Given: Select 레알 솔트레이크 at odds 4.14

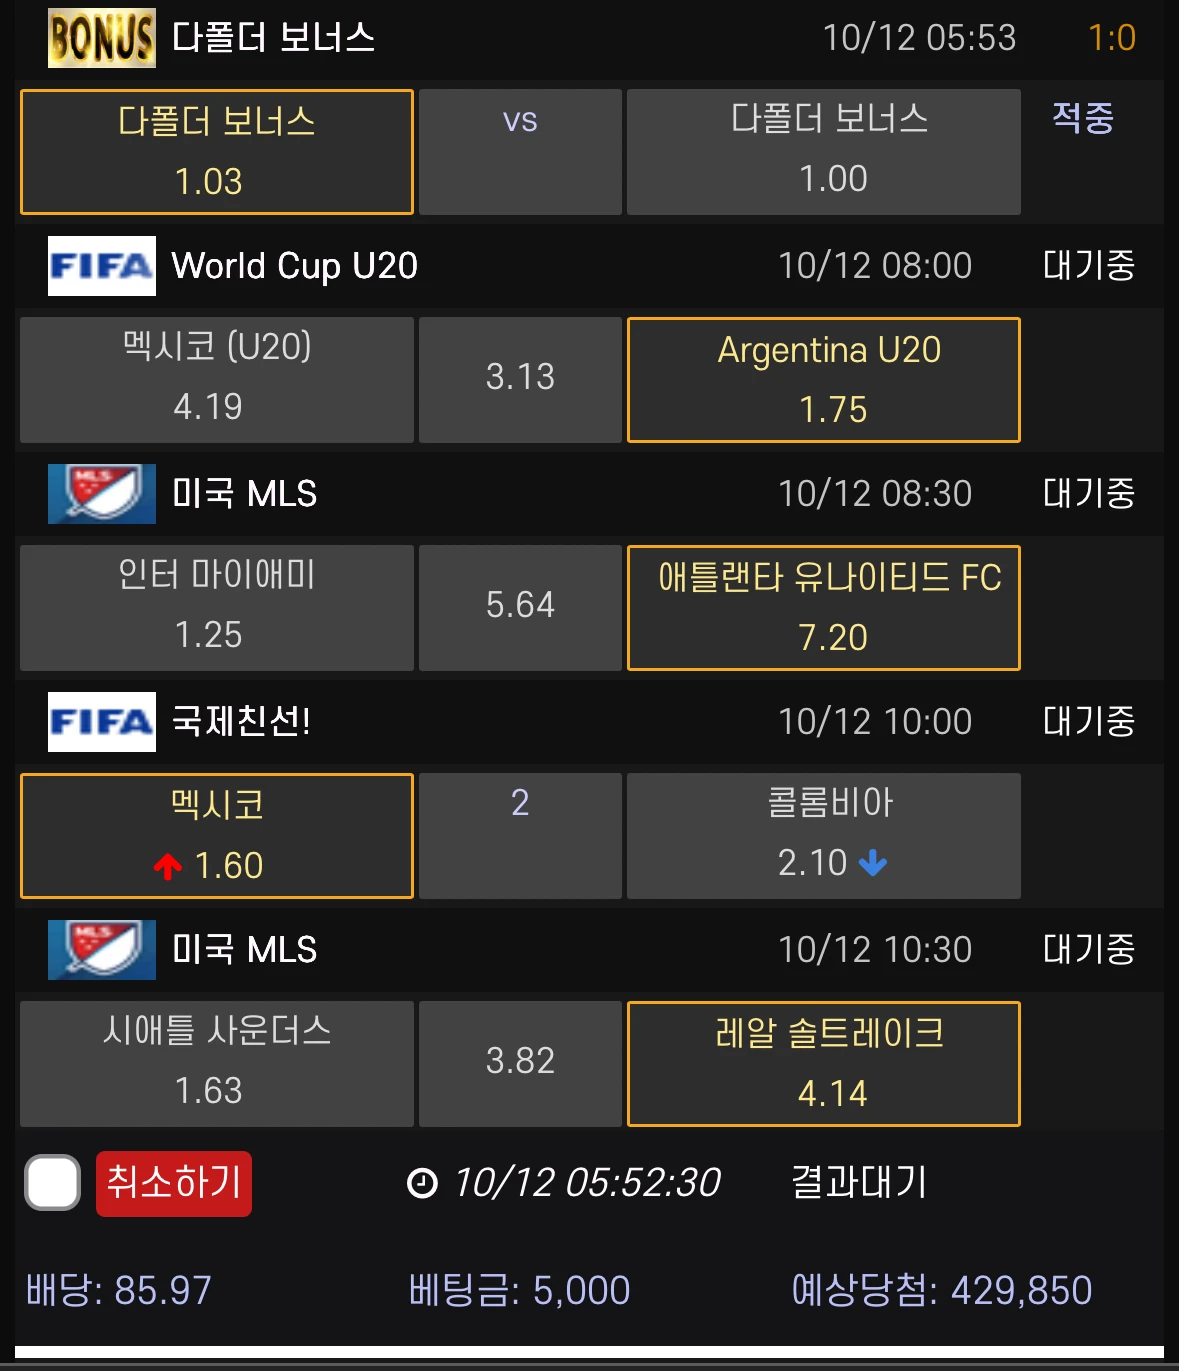Looking at the screenshot, I should tap(823, 1064).
